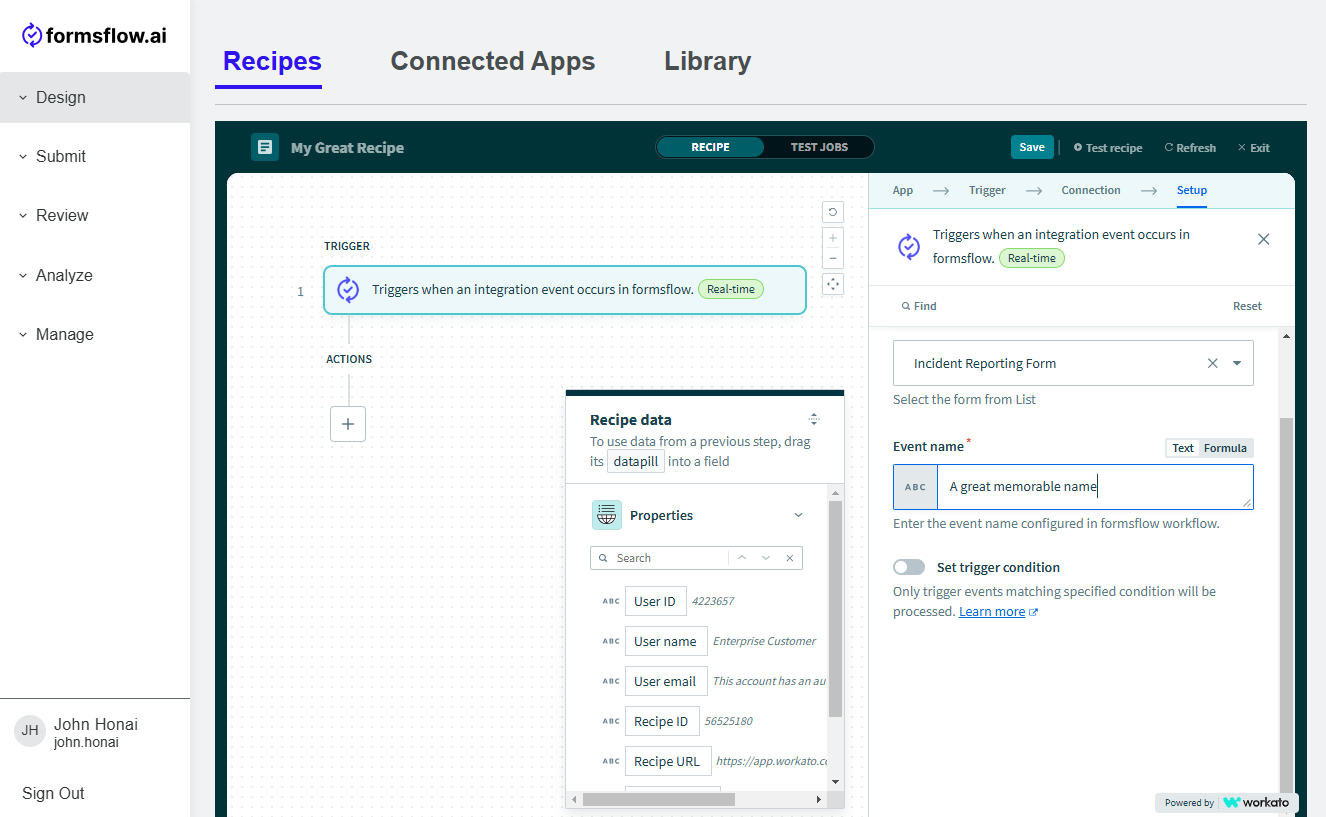The image size is (1326, 817).
Task: Click Sign Out
Action: [x=53, y=793]
